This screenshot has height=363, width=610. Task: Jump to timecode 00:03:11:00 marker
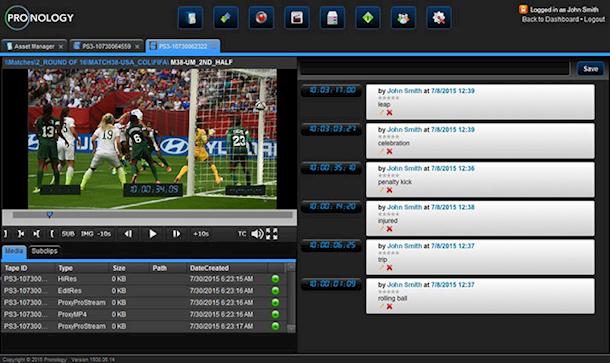coord(332,90)
